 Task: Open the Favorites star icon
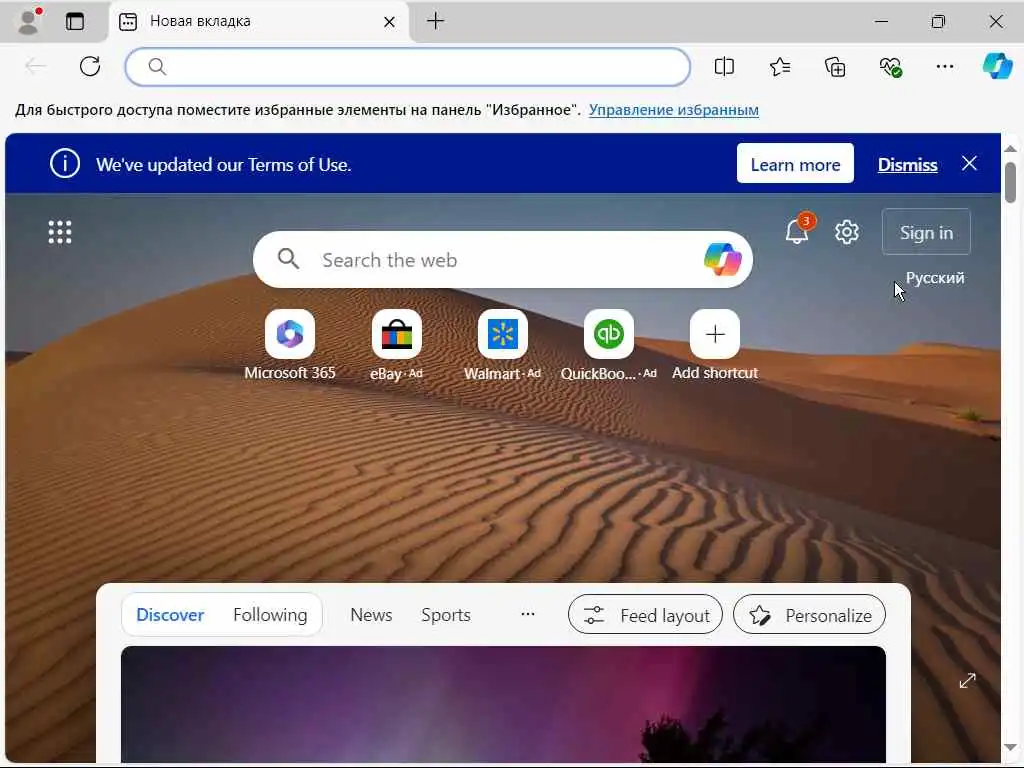[x=780, y=66]
